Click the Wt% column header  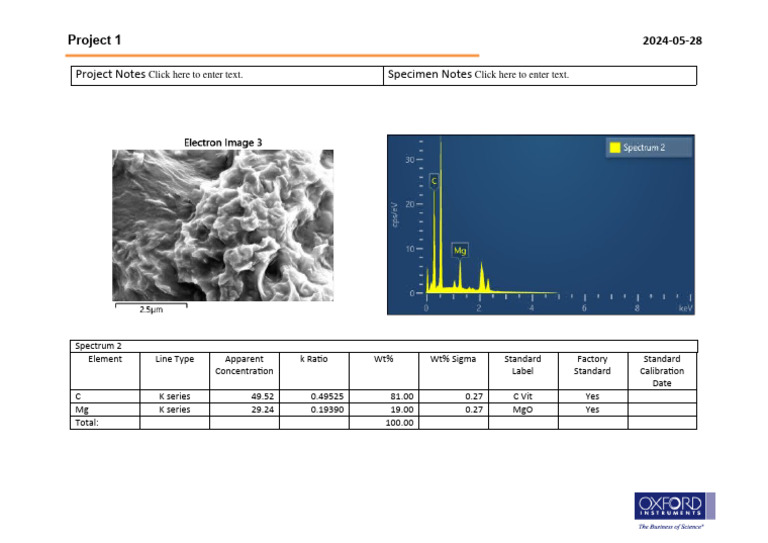384,359
